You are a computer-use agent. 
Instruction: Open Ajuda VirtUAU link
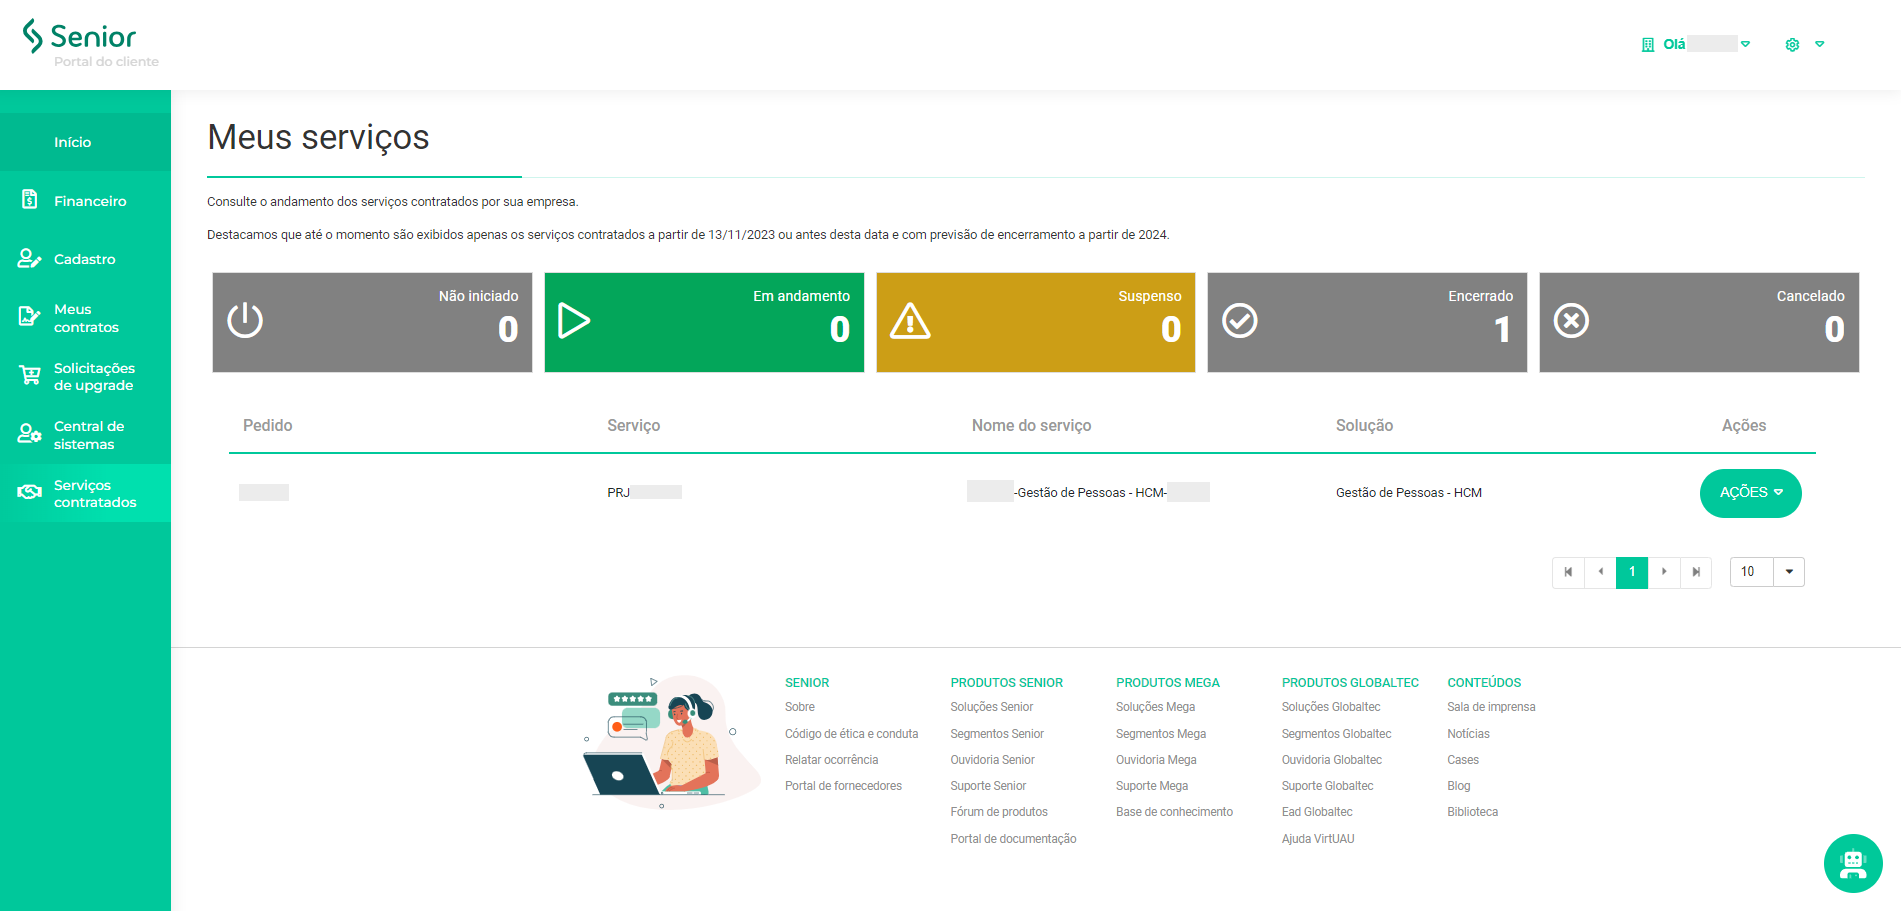1318,839
